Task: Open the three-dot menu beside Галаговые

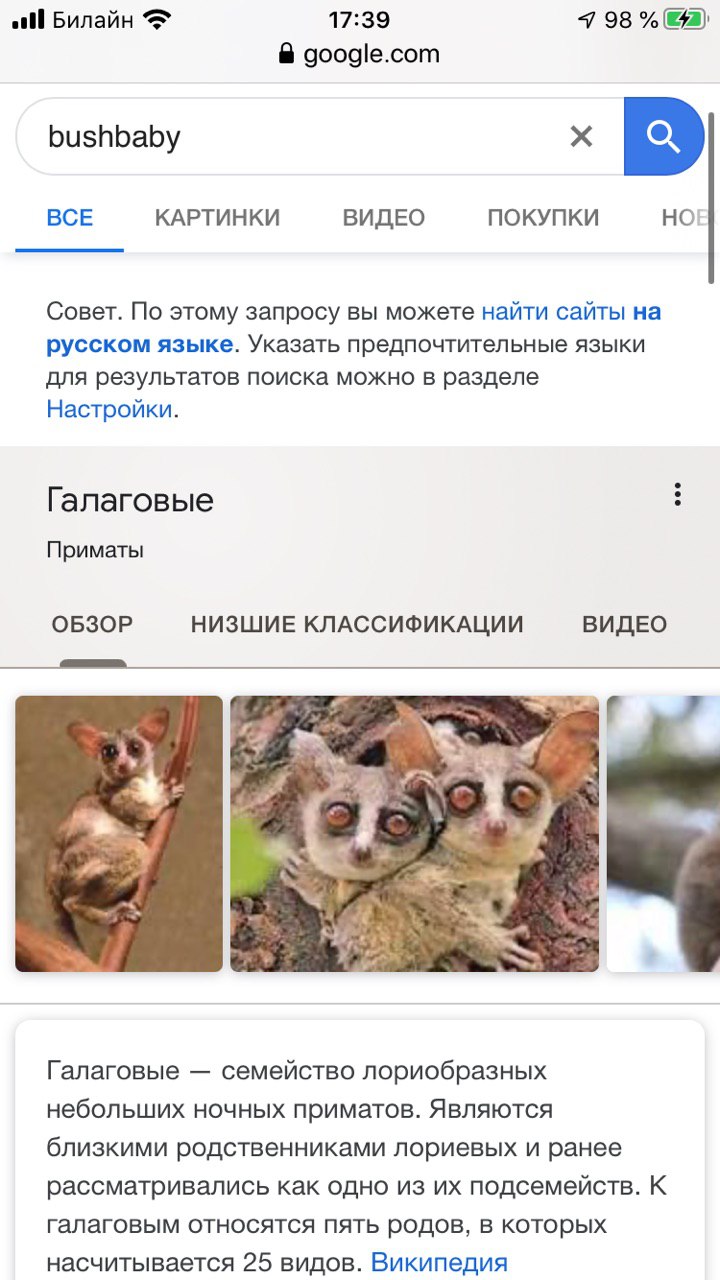Action: tap(677, 494)
